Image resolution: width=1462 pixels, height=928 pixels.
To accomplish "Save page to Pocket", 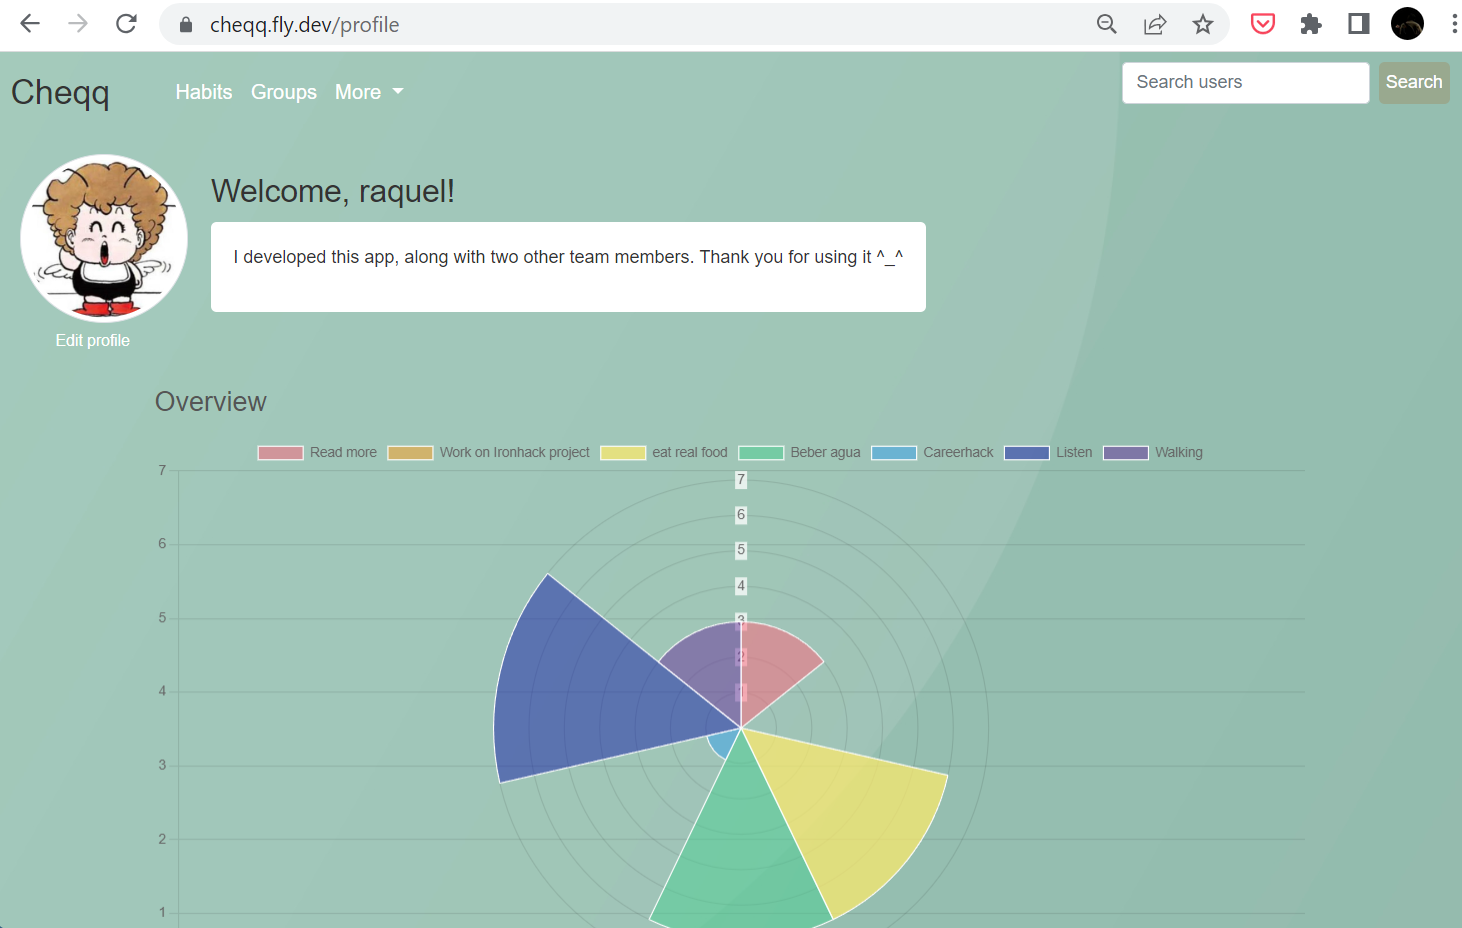I will pyautogui.click(x=1262, y=23).
